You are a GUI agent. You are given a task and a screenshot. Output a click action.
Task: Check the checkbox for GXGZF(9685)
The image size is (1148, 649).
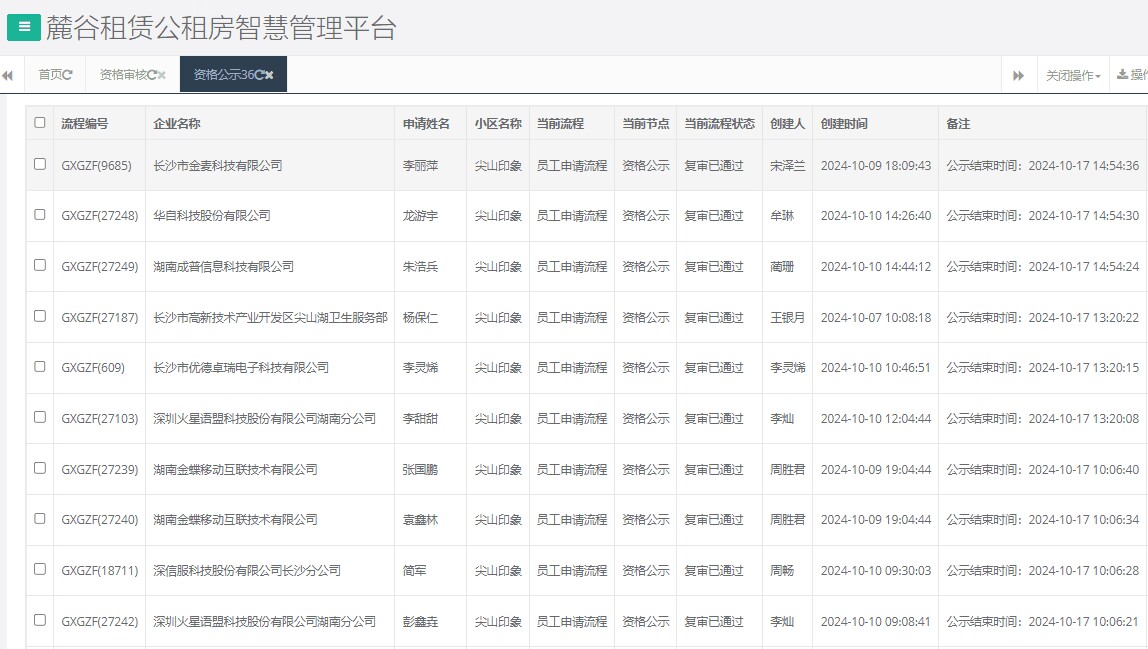tap(40, 164)
